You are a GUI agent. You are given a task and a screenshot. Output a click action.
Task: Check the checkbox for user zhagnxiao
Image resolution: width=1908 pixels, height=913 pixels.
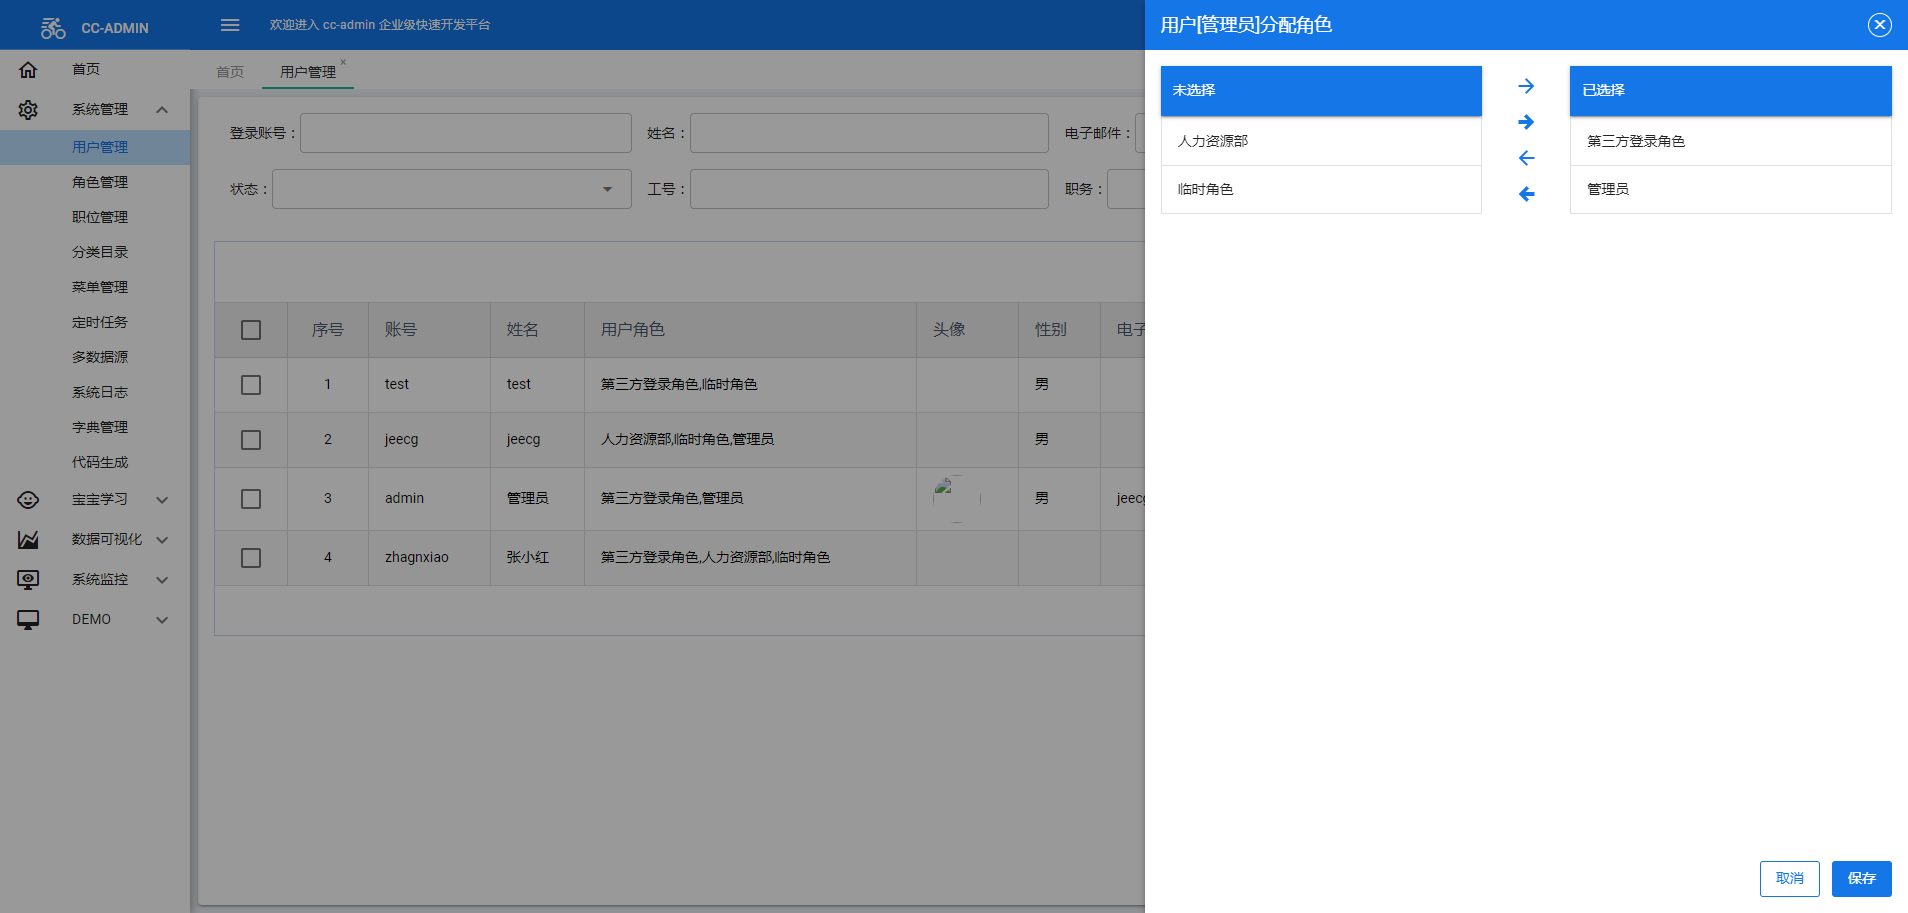251,558
